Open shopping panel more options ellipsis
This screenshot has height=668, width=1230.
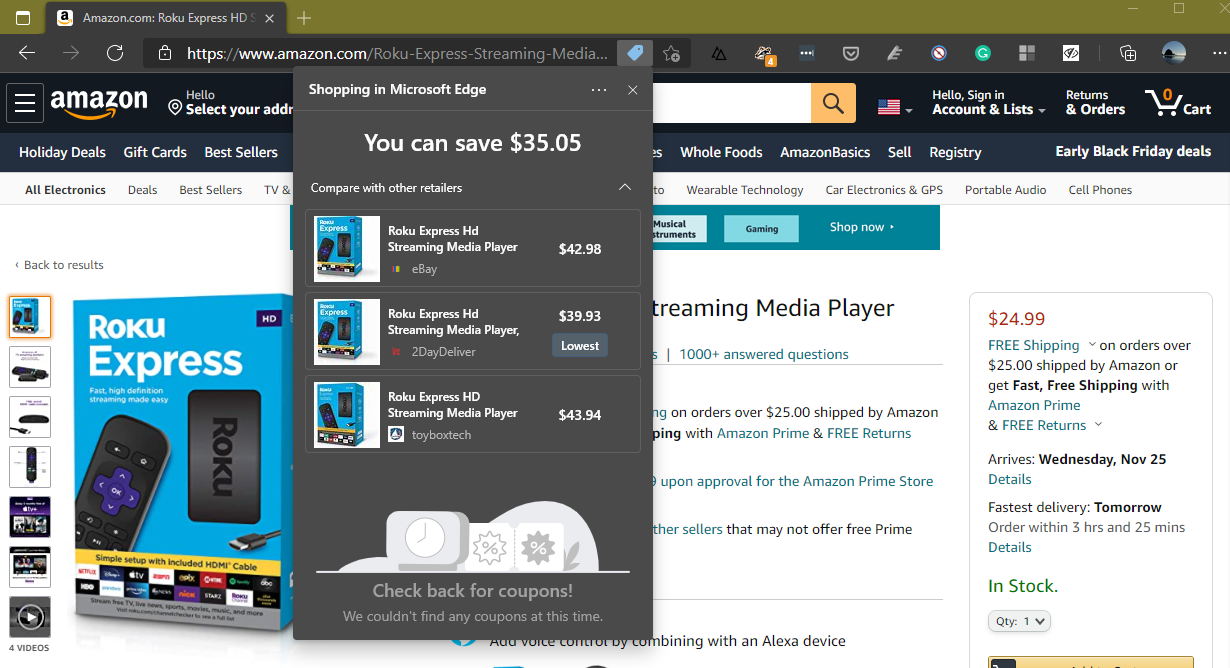tap(599, 90)
